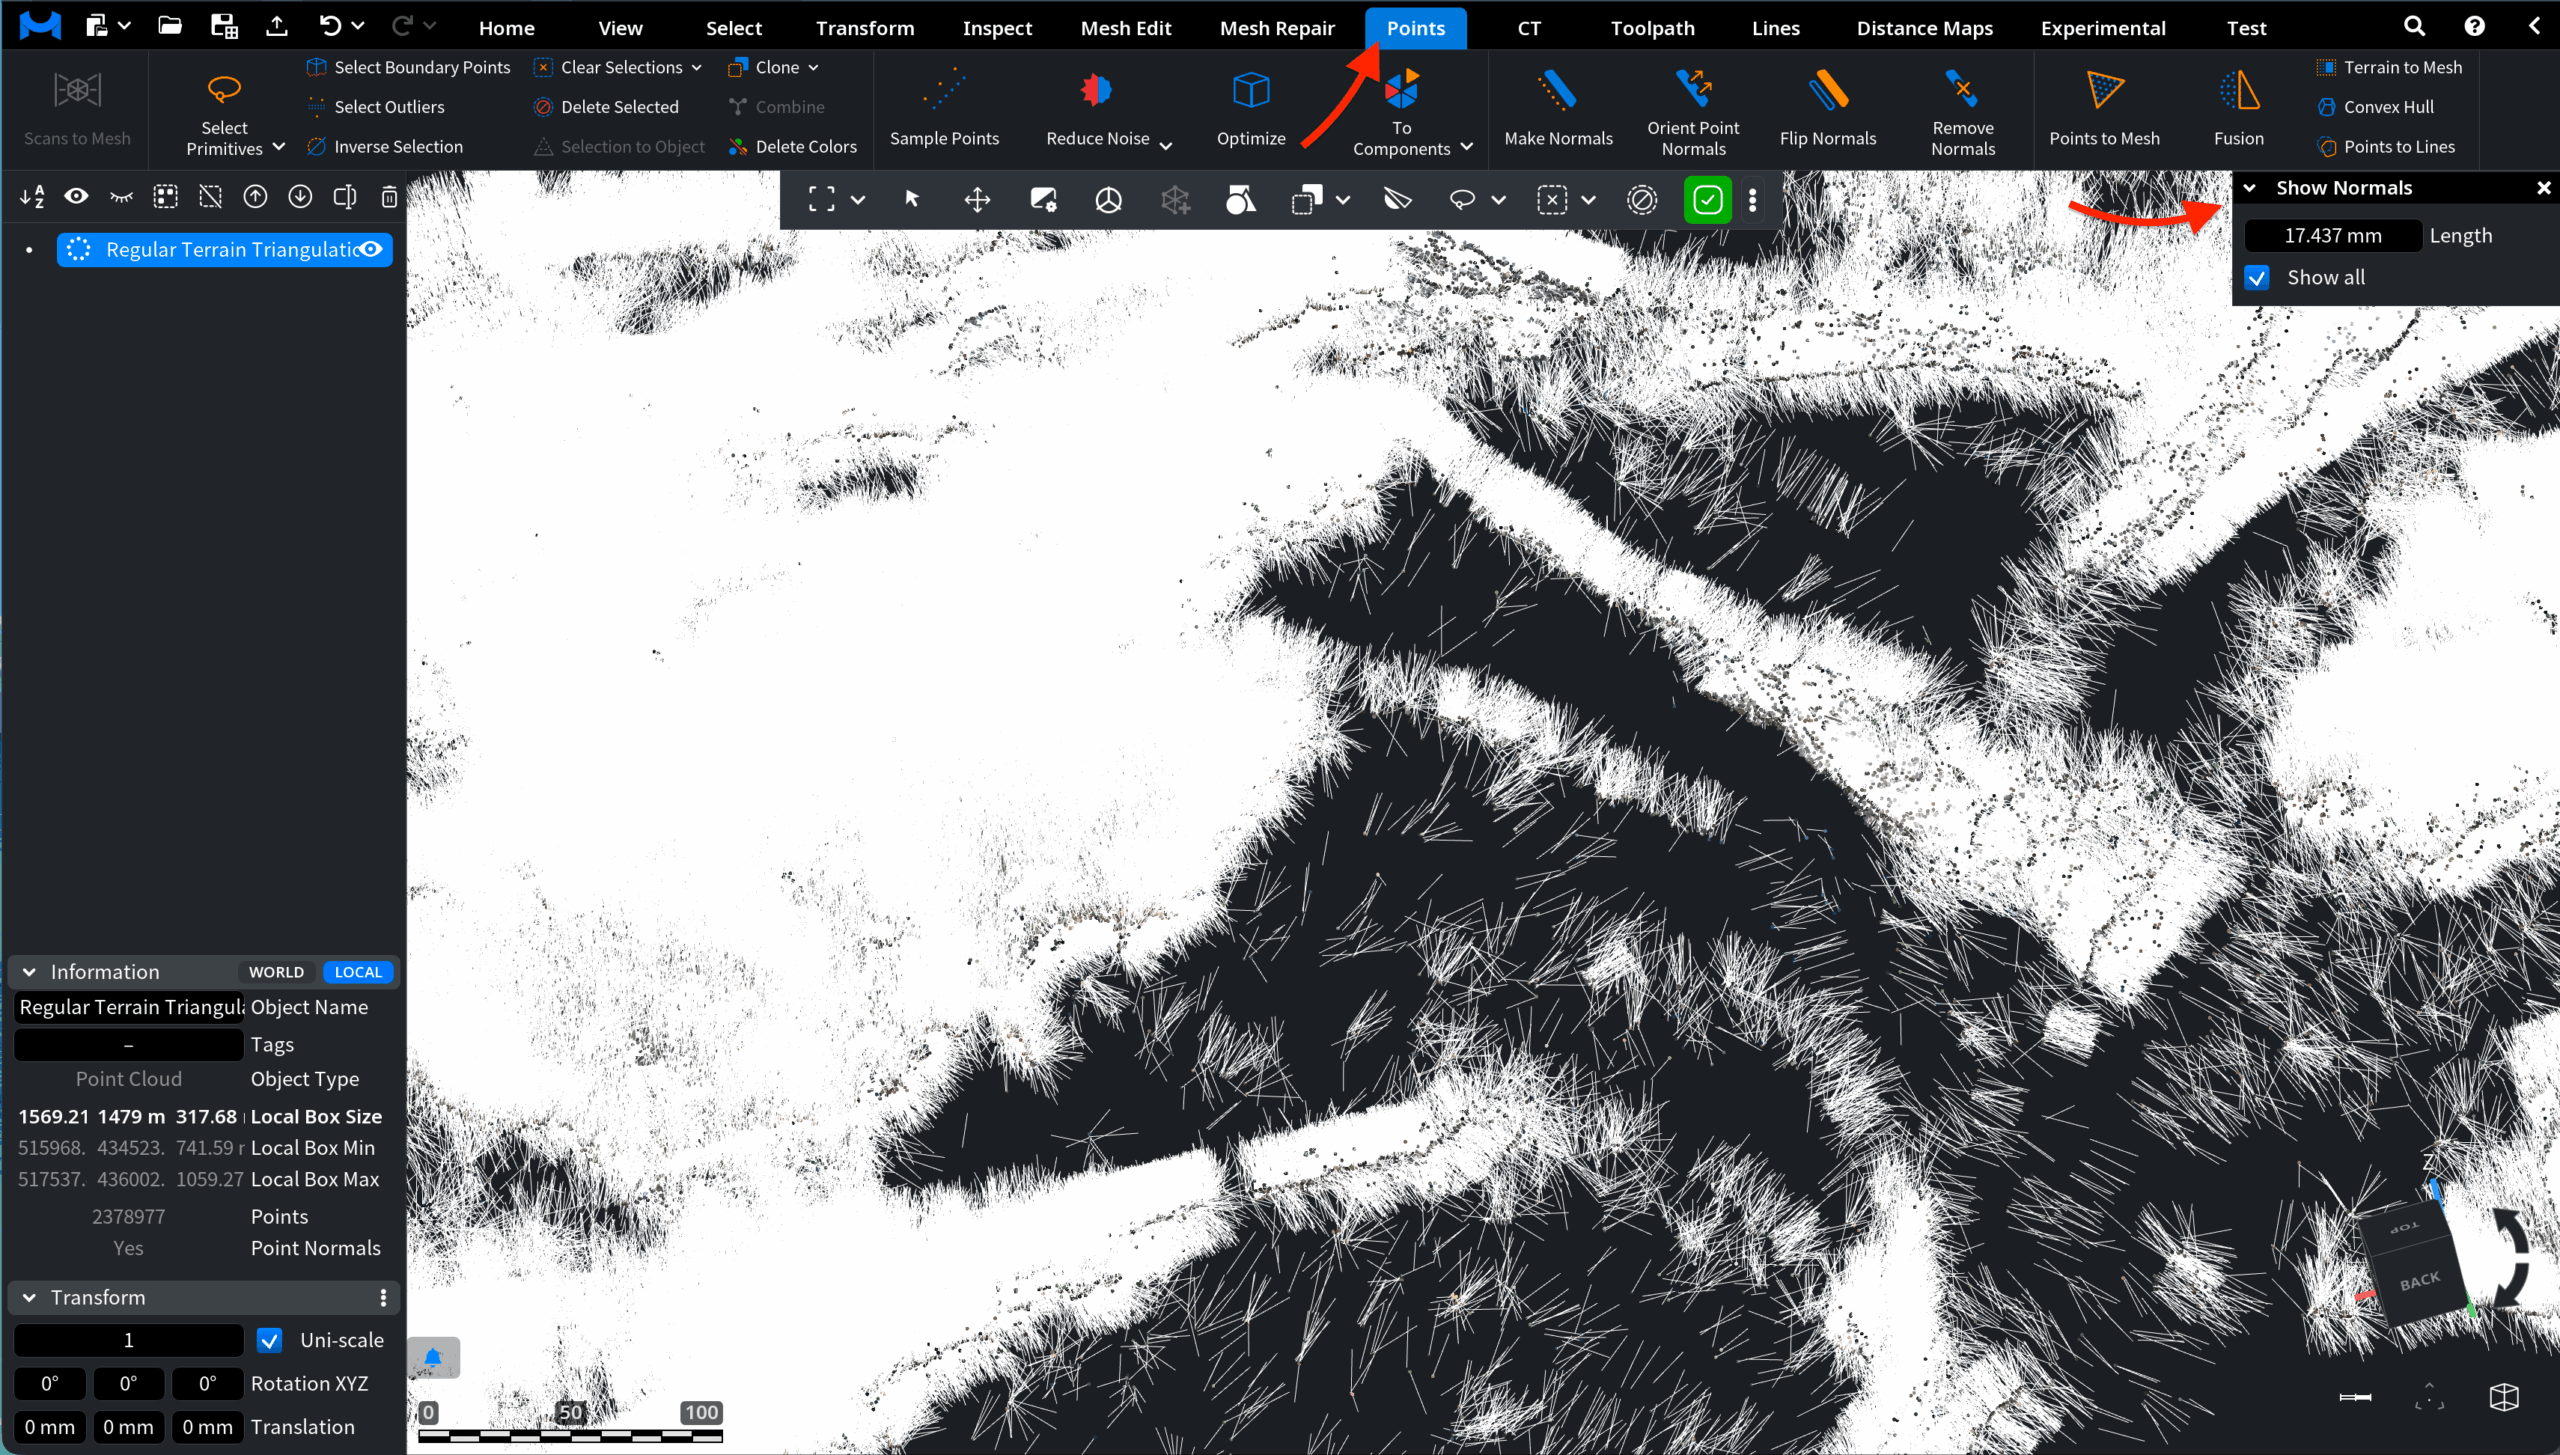Expand the To Components dropdown
The width and height of the screenshot is (2560, 1455).
(1466, 147)
